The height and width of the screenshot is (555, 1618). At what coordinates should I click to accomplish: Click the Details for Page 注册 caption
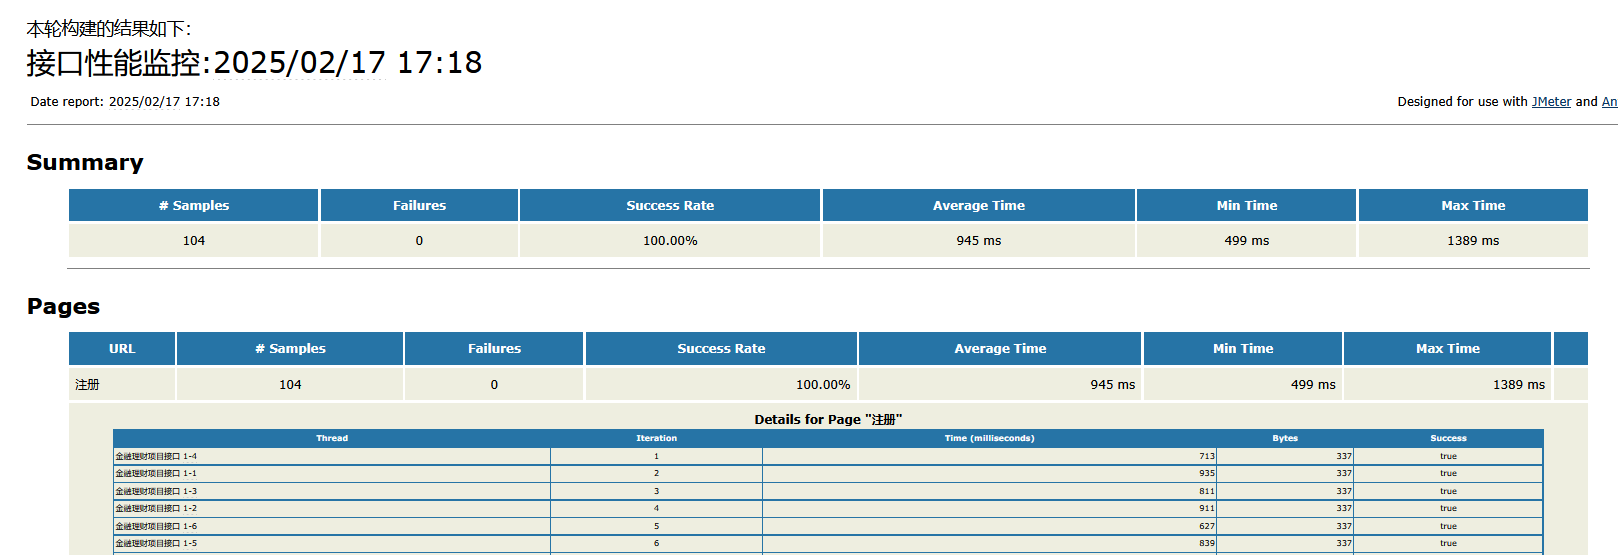click(828, 420)
